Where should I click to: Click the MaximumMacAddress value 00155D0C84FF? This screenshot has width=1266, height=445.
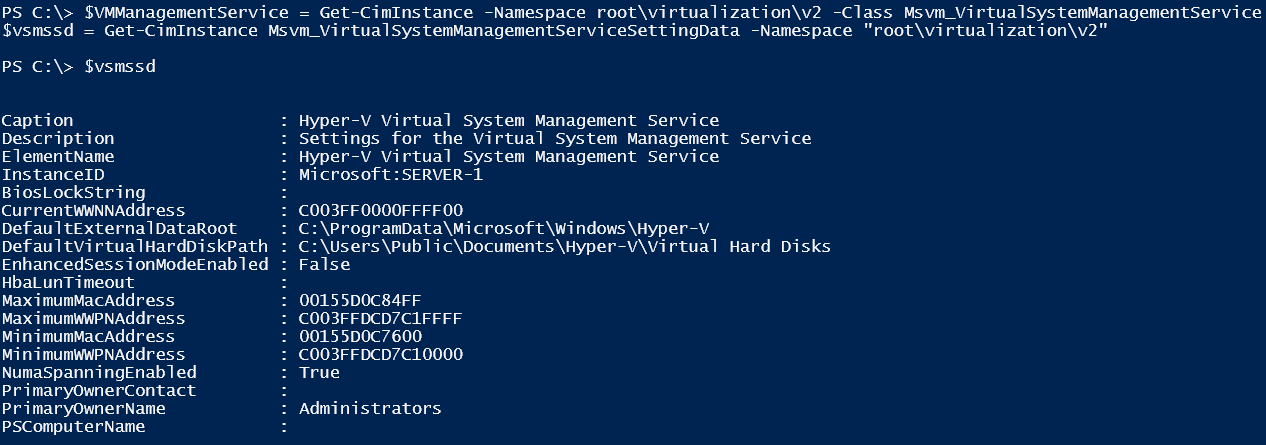pos(360,301)
